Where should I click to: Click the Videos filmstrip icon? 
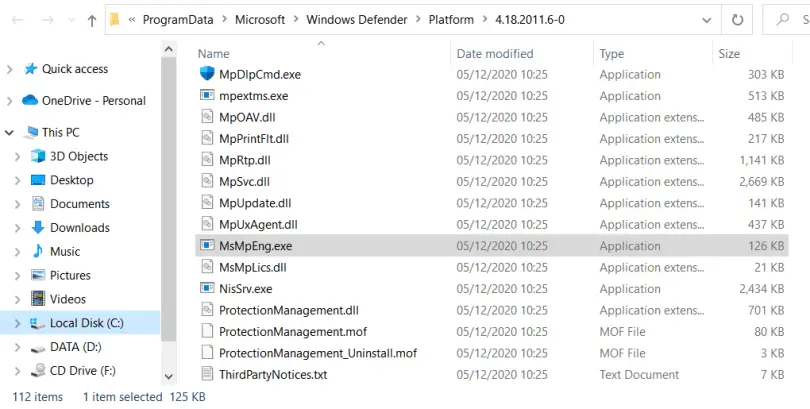(x=38, y=298)
